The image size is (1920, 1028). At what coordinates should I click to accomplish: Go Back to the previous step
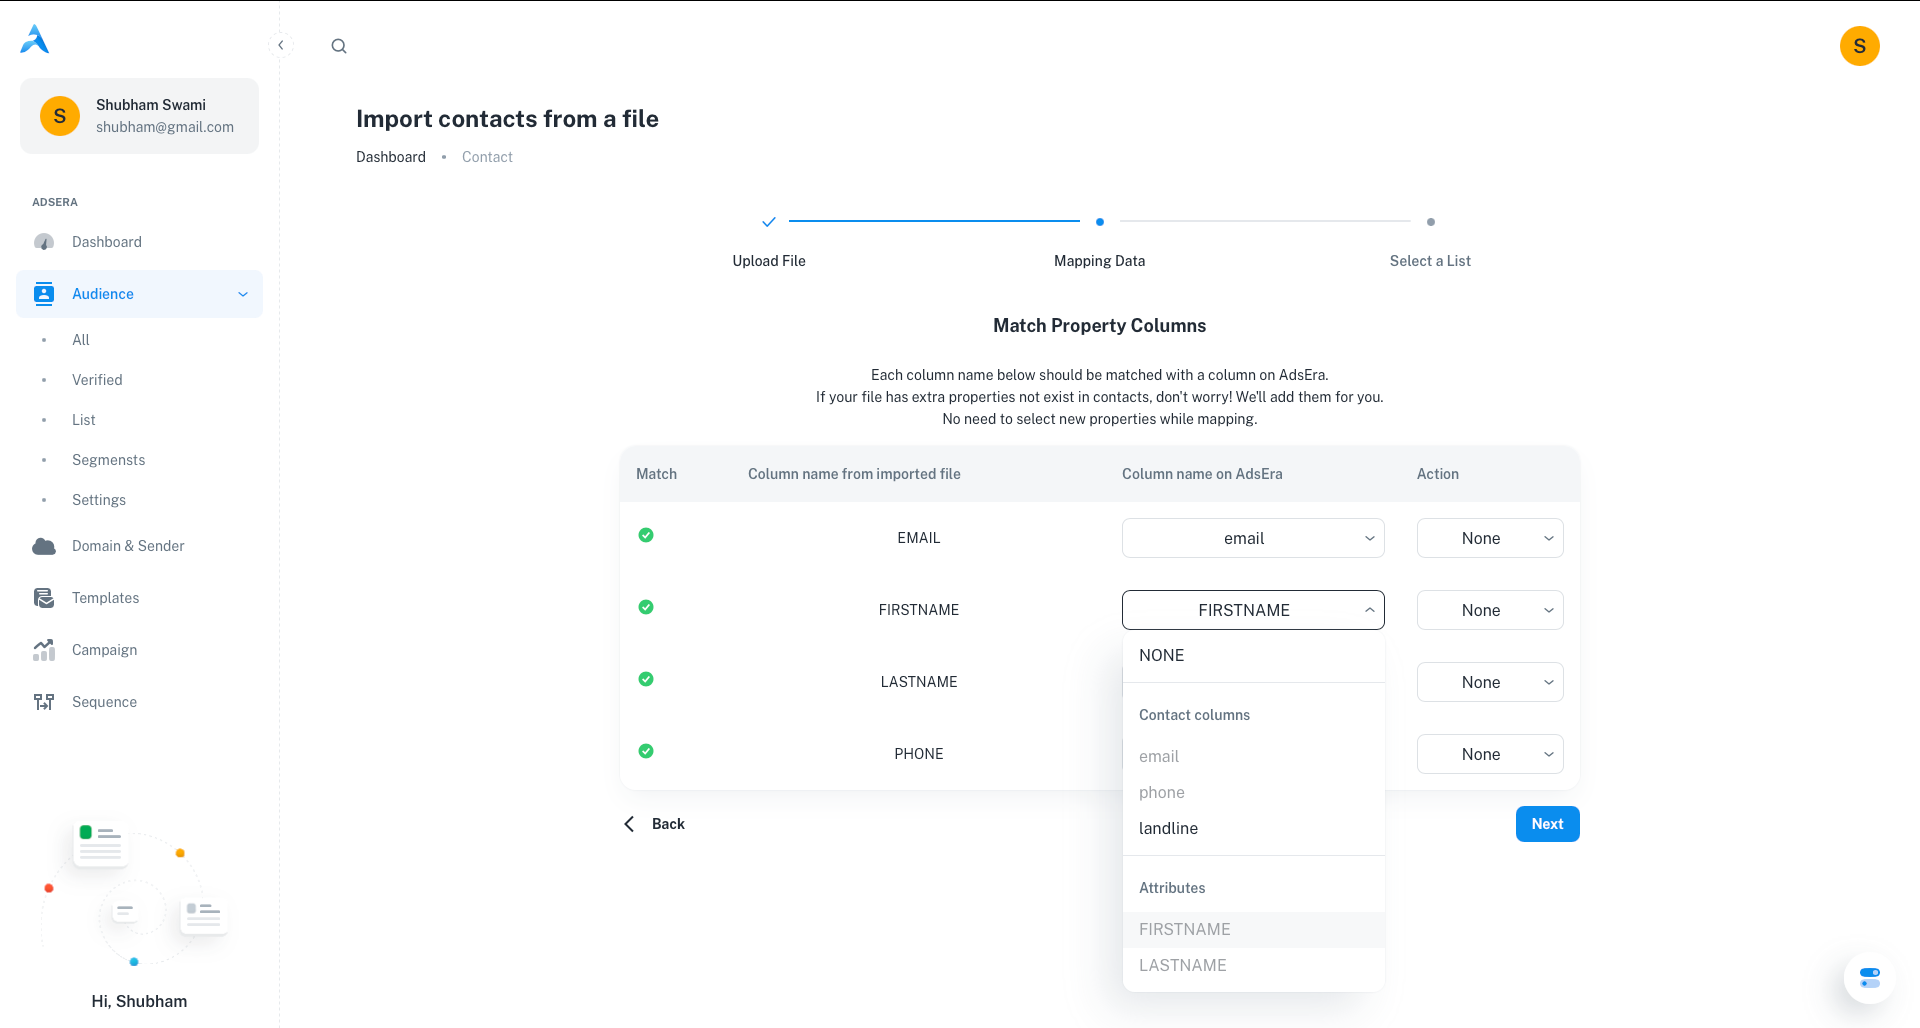pyautogui.click(x=656, y=824)
